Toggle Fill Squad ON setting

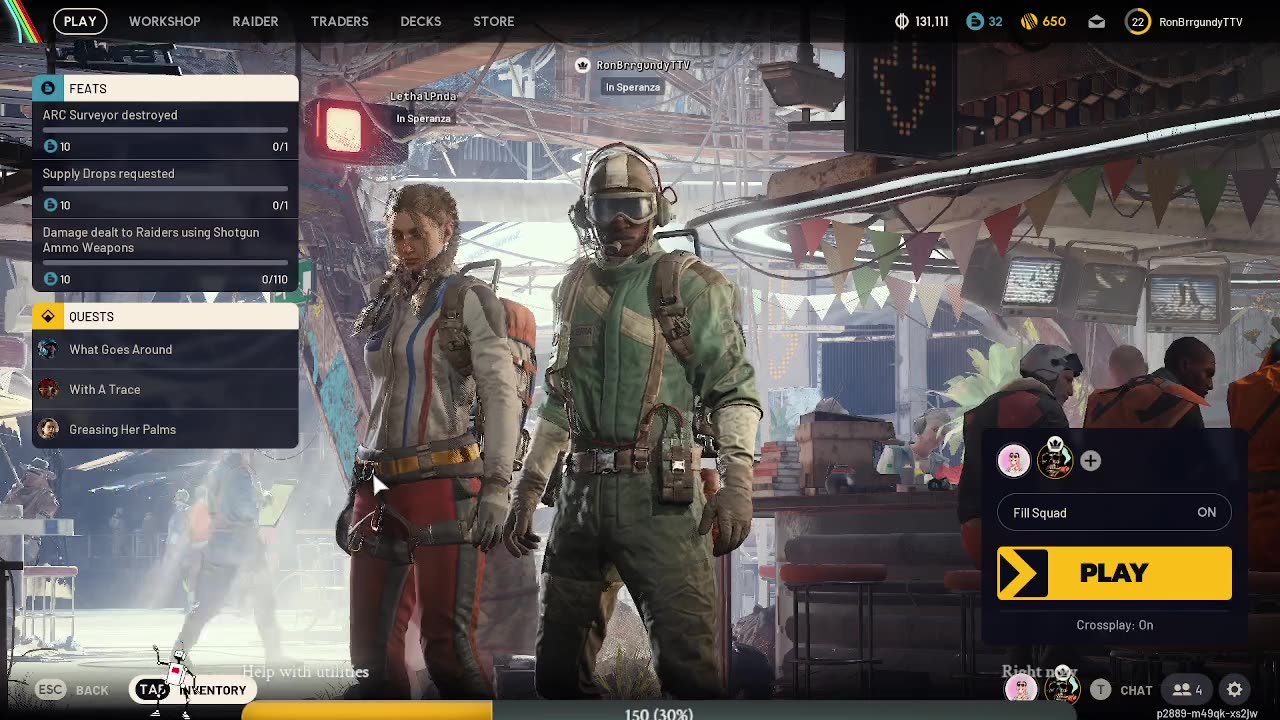[1114, 513]
